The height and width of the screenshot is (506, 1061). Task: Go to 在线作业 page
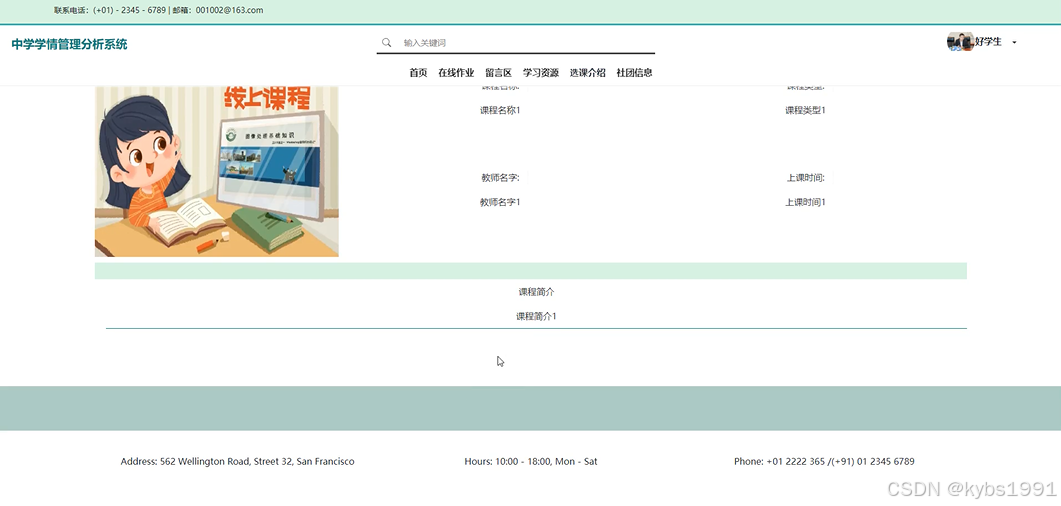[x=456, y=73]
